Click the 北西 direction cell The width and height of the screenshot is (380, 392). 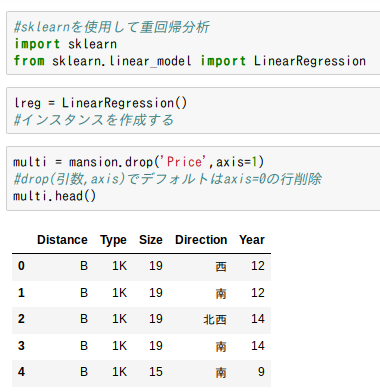tap(215, 319)
